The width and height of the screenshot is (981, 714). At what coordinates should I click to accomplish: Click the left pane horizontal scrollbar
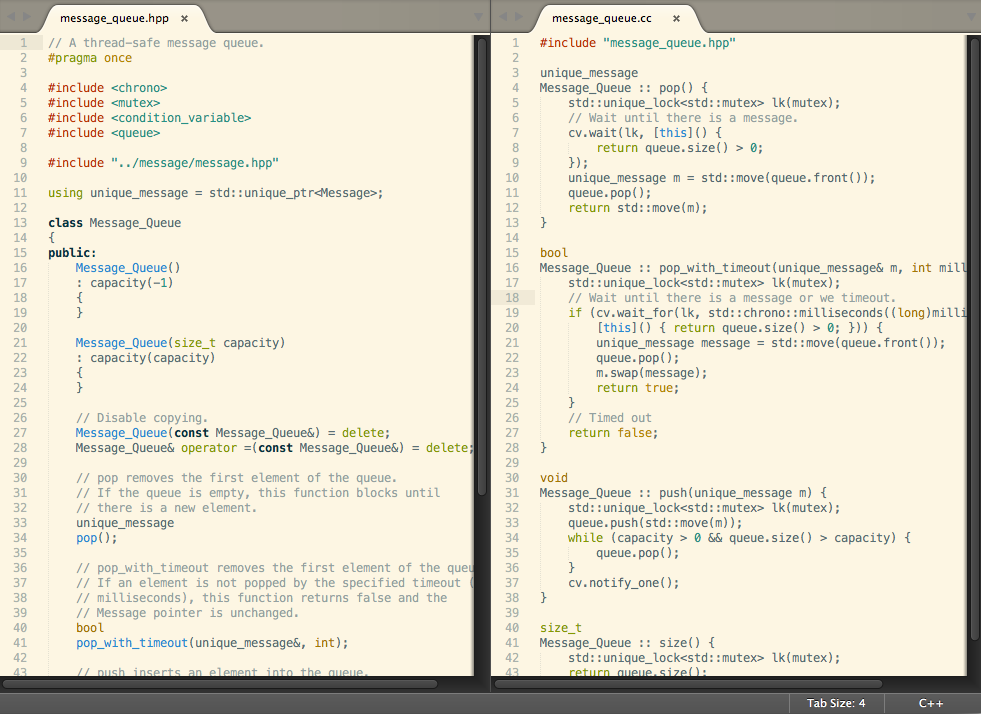[220, 684]
